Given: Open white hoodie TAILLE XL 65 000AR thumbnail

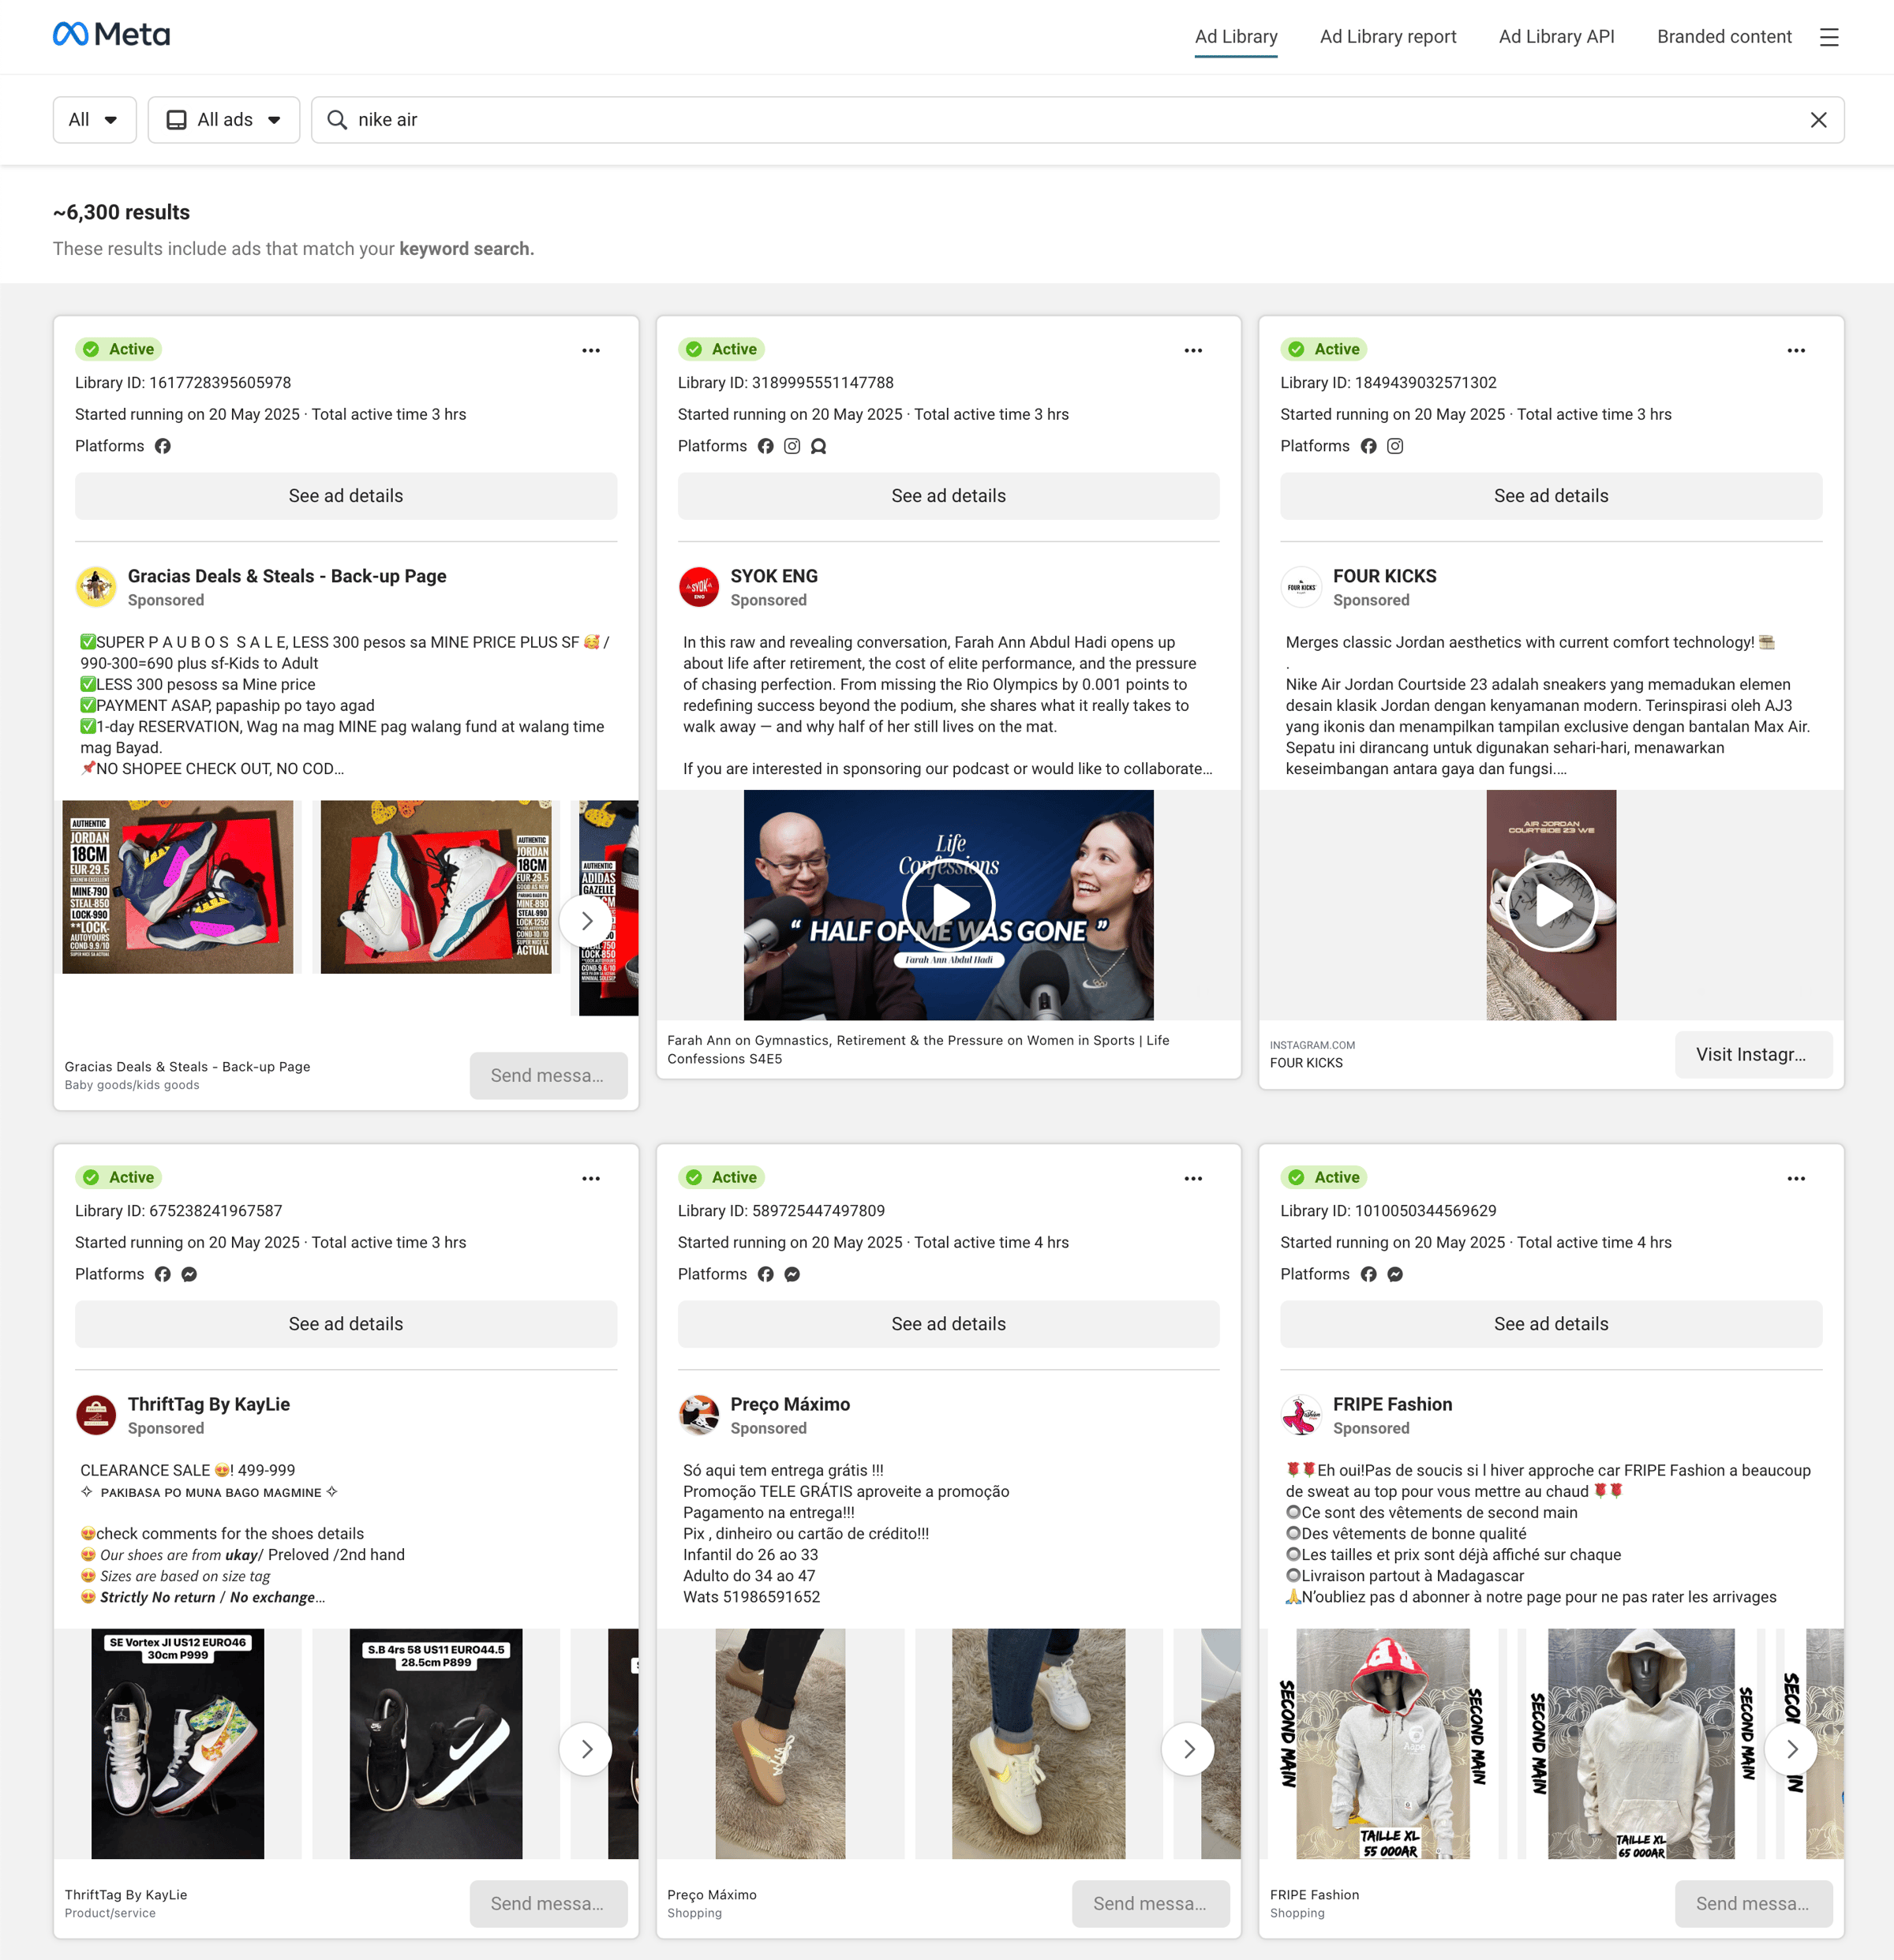Looking at the screenshot, I should [x=1641, y=1743].
